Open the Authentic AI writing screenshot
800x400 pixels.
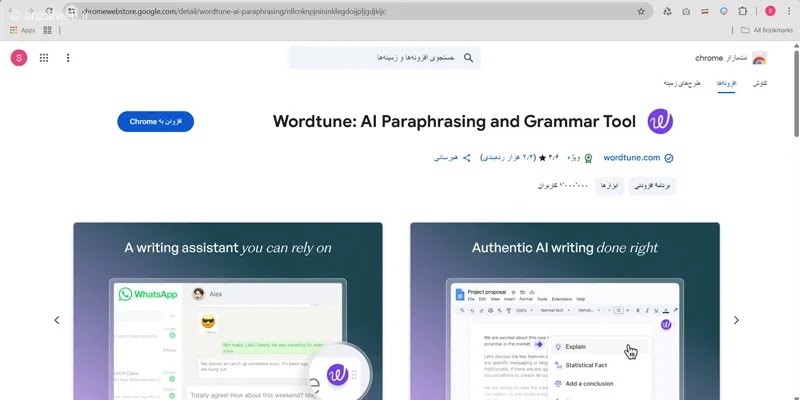[x=565, y=311]
